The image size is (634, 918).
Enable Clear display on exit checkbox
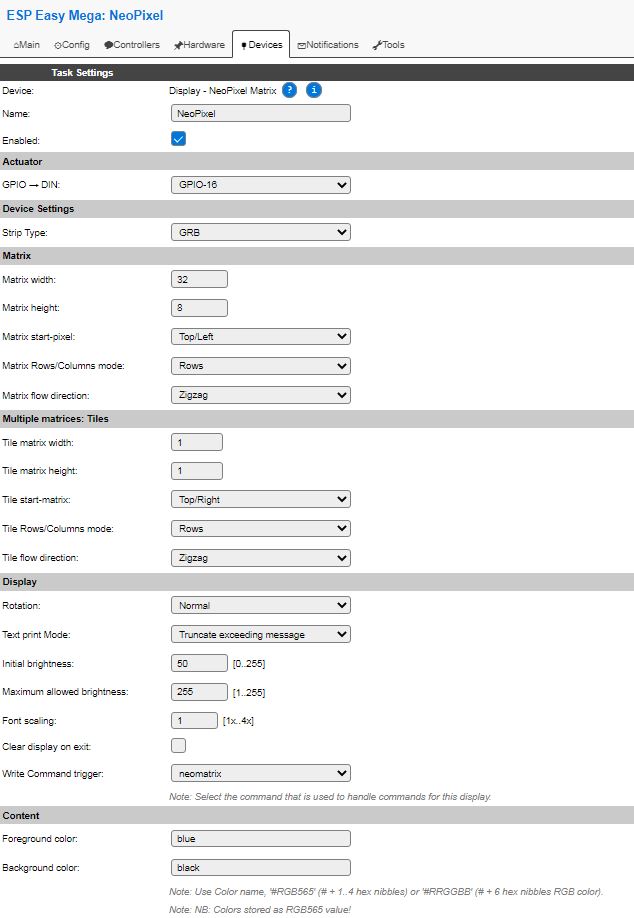179,746
